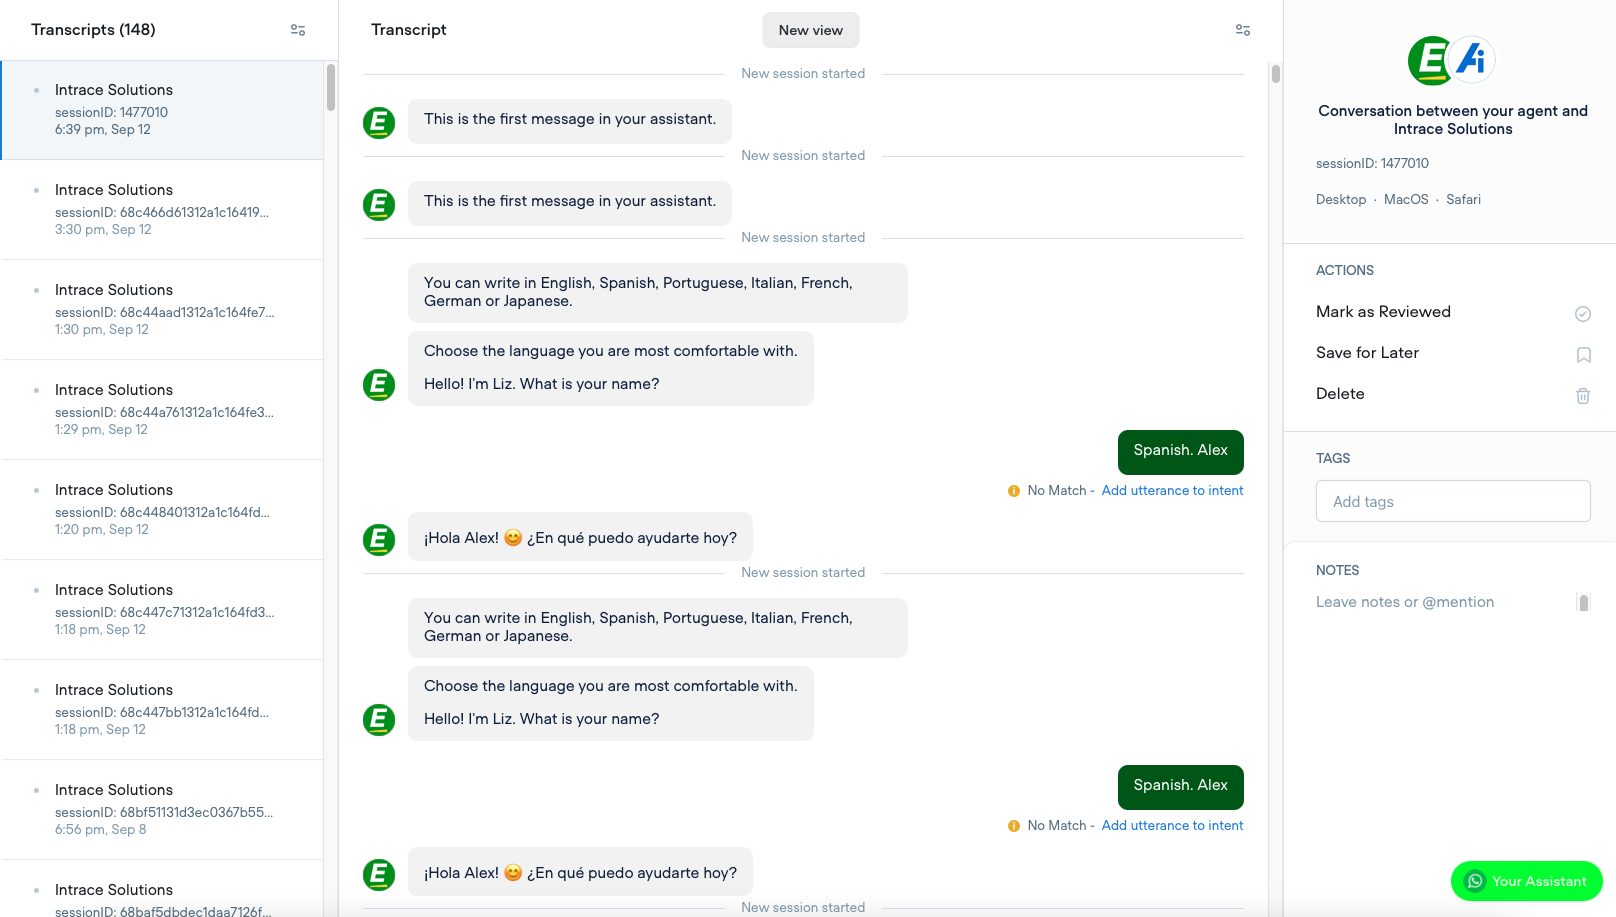Image resolution: width=1616 pixels, height=917 pixels.
Task: Click the Delete trash can icon
Action: pos(1583,396)
